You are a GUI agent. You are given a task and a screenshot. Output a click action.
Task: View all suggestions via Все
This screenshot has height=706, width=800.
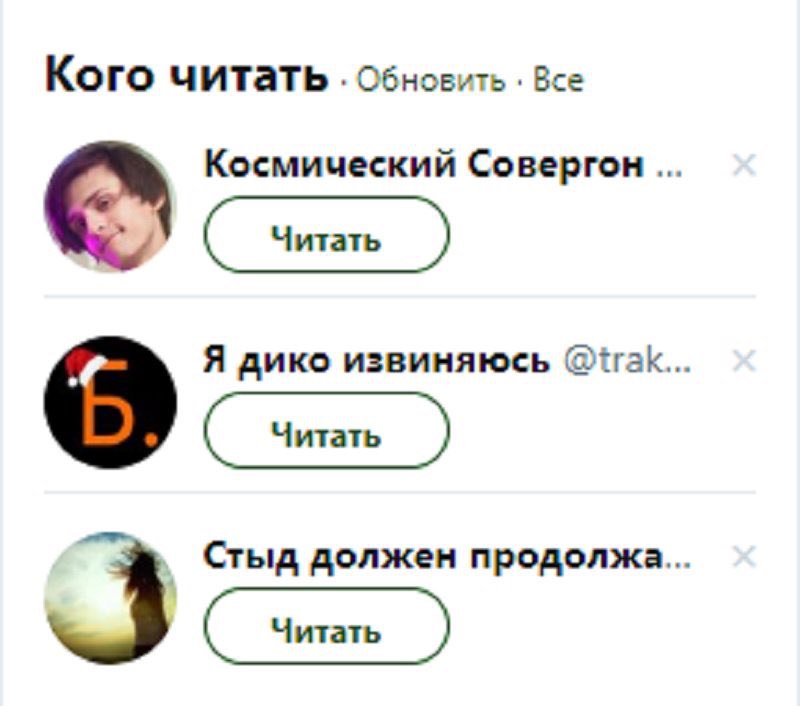click(558, 80)
